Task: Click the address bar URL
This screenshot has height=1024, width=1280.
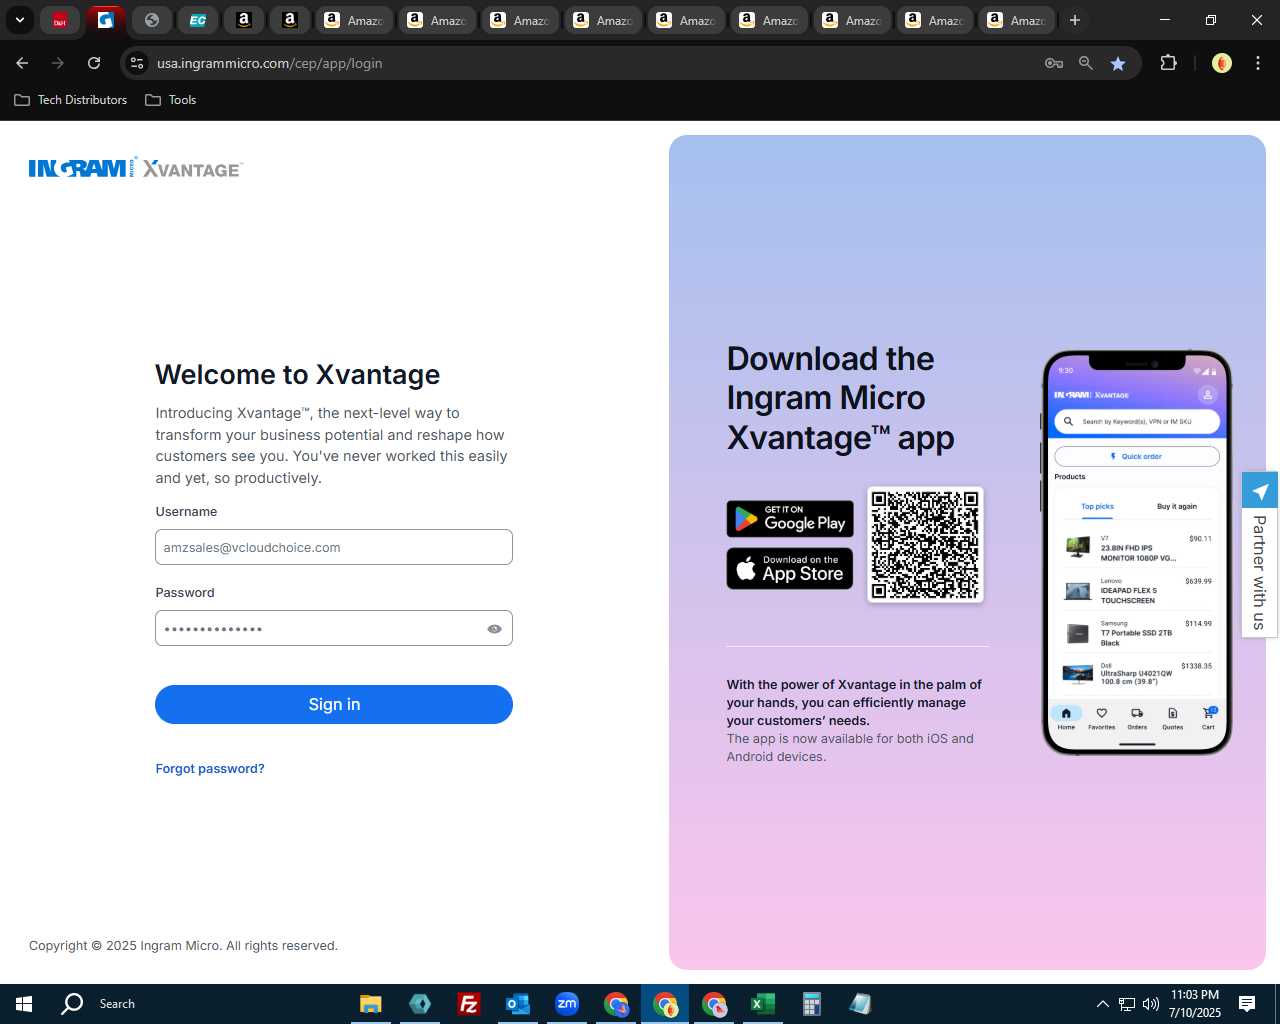Action: click(x=269, y=63)
